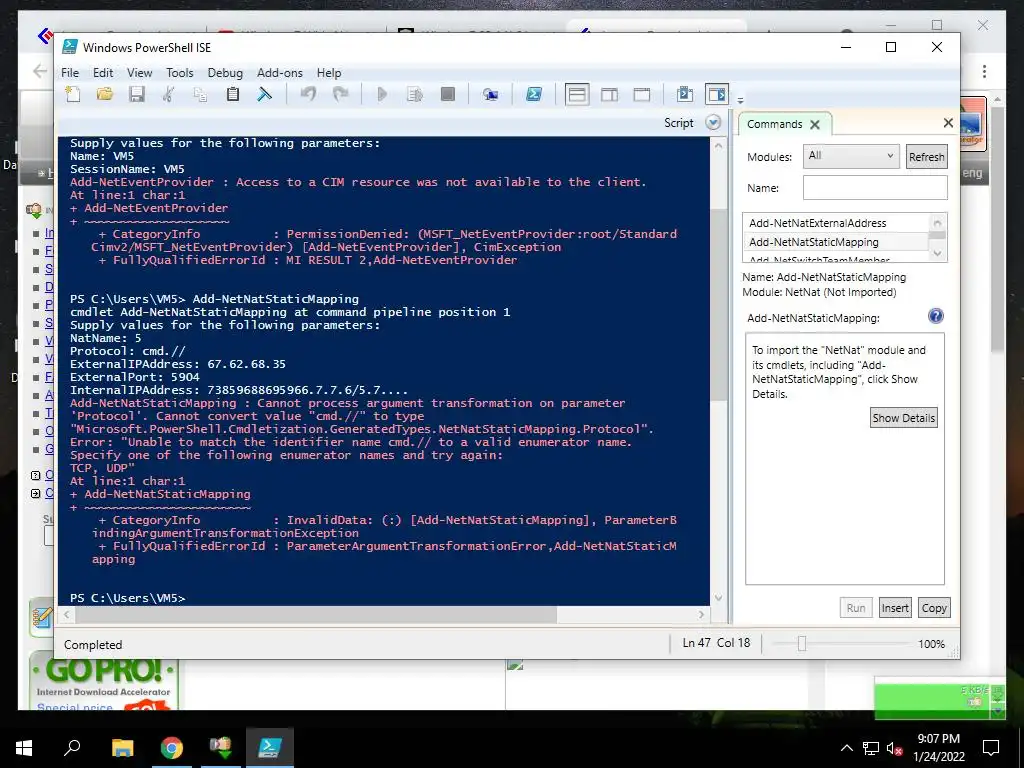Click the Paste clipboard icon
This screenshot has width=1024, height=768.
tap(232, 94)
